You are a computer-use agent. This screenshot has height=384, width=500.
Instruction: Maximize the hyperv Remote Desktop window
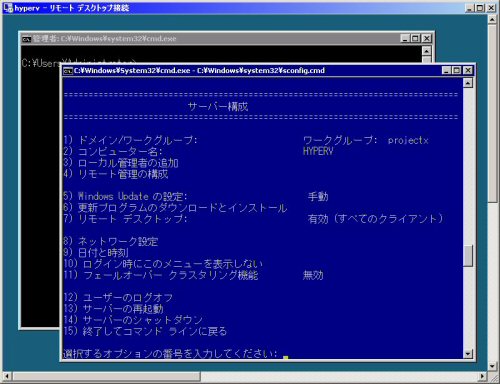[480, 8]
